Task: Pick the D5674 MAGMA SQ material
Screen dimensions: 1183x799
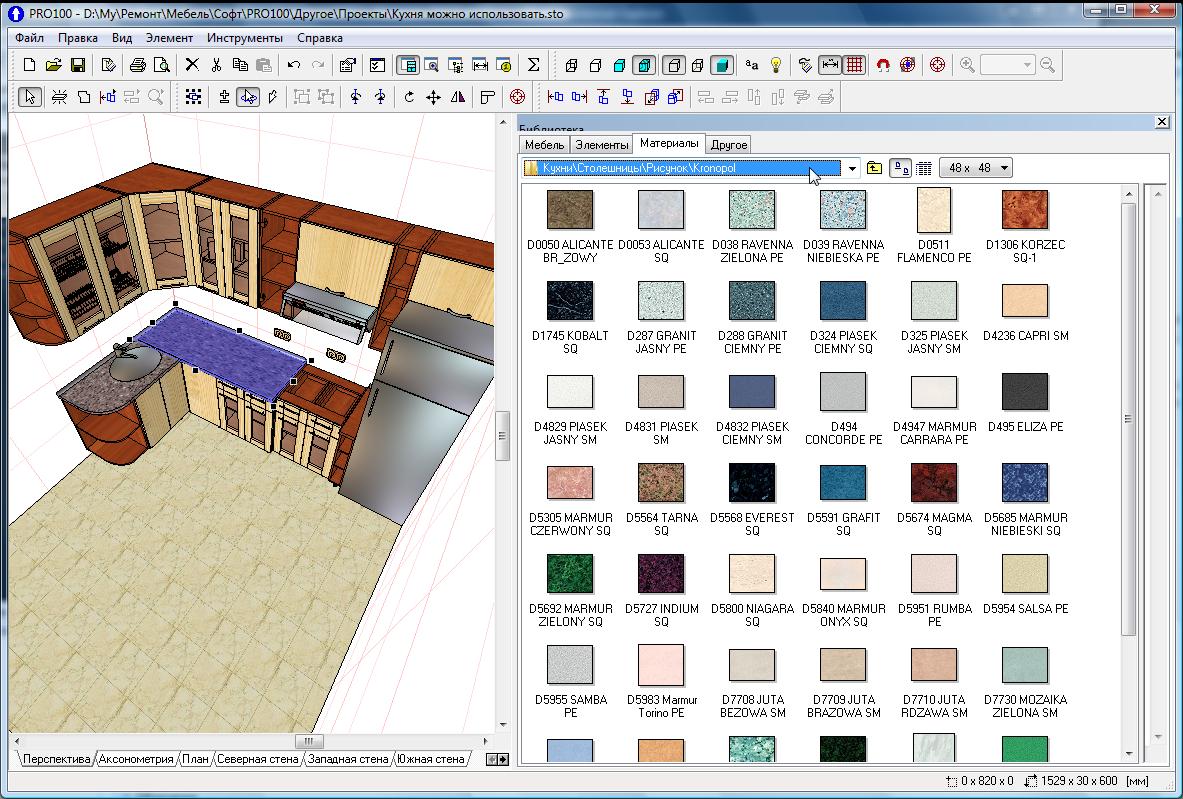Action: pyautogui.click(x=933, y=483)
